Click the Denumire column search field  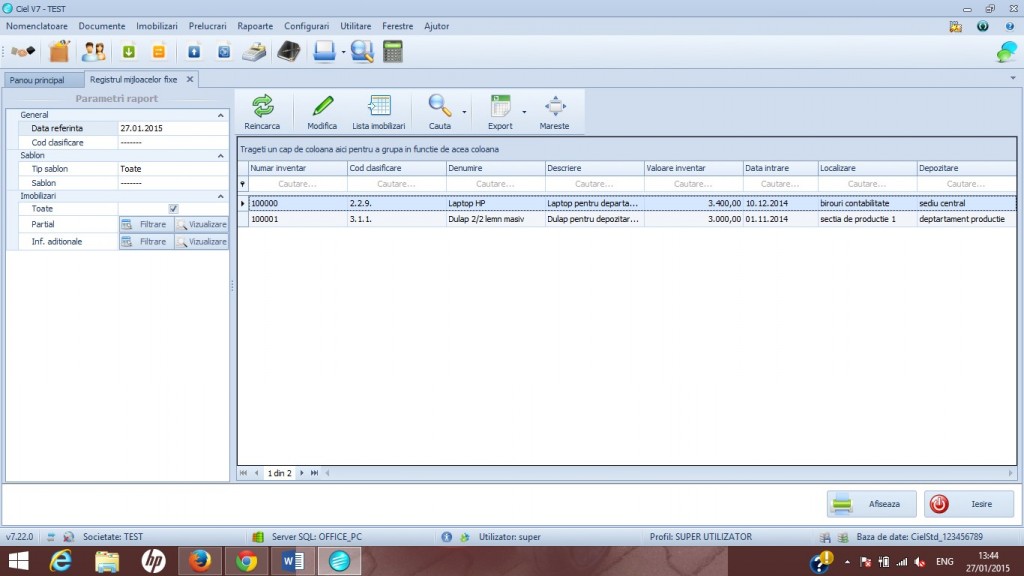click(x=496, y=184)
